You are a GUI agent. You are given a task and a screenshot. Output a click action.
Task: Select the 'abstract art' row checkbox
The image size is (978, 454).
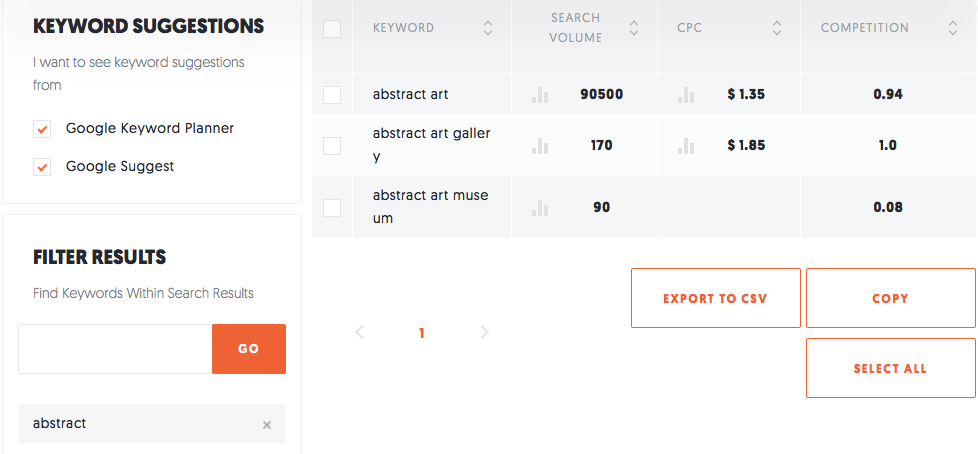tap(332, 95)
